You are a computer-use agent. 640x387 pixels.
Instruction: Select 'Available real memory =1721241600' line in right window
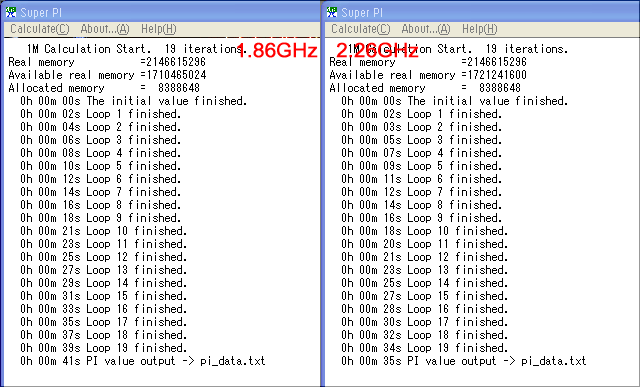[428, 75]
